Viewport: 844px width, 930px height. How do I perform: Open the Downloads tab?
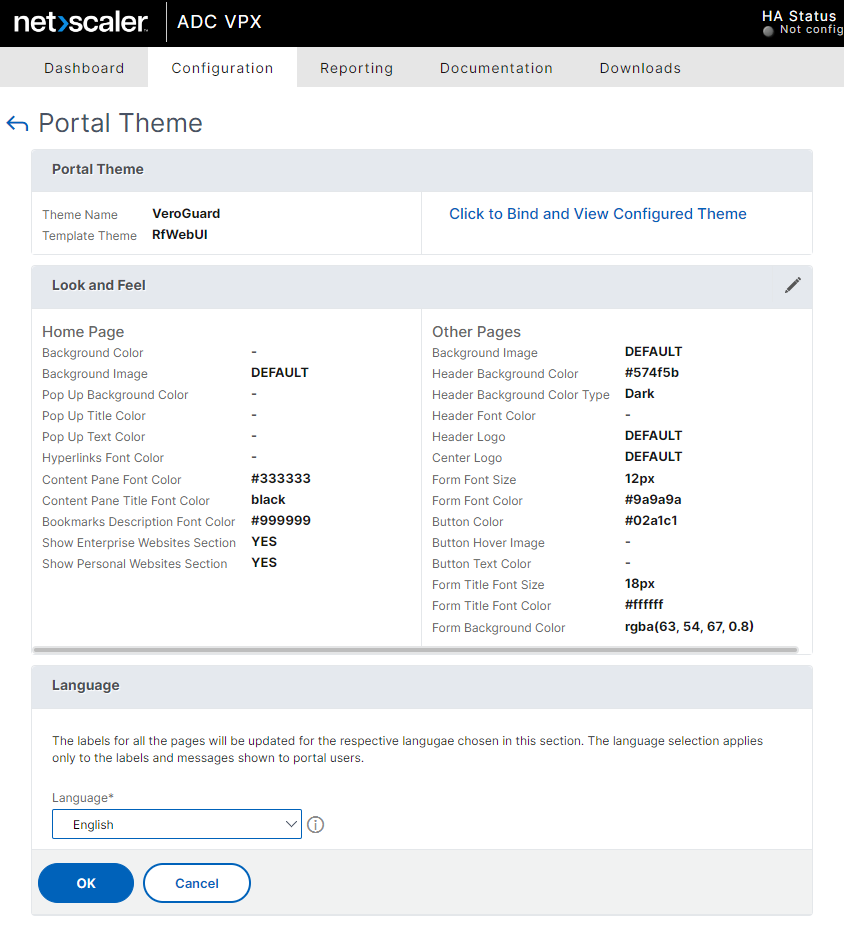[640, 68]
